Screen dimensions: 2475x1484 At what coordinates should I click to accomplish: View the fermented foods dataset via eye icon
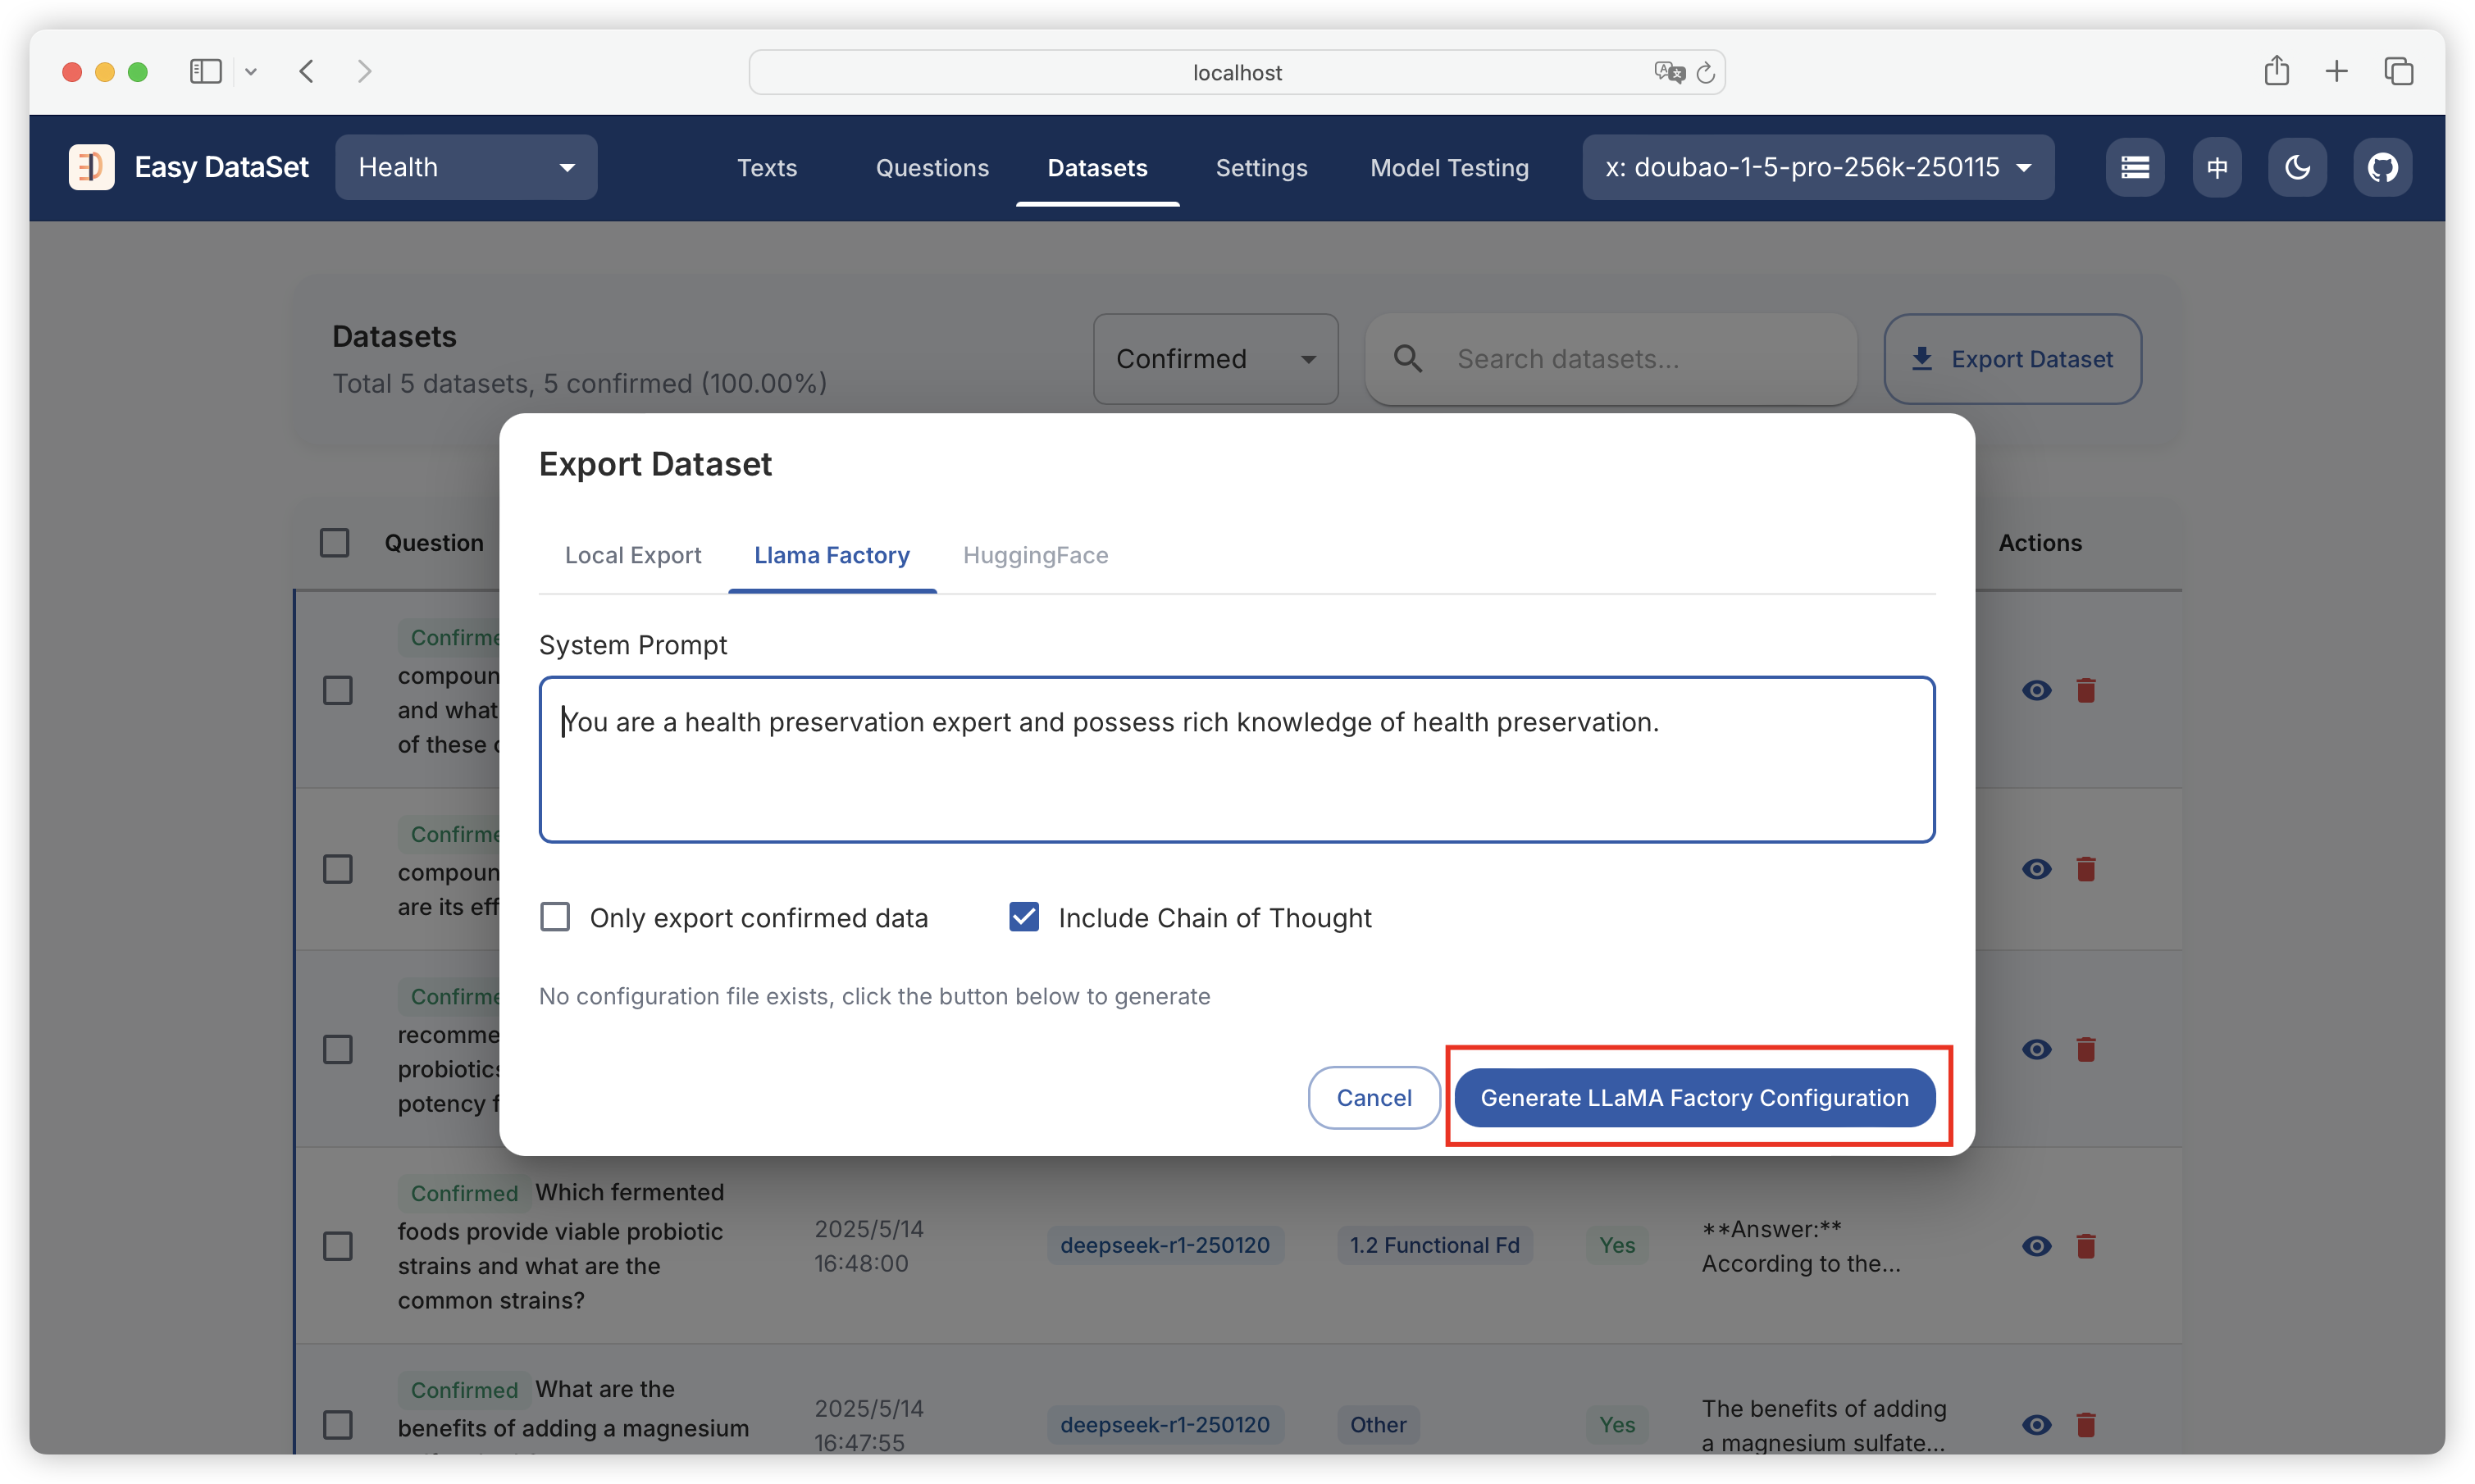click(x=2036, y=1246)
